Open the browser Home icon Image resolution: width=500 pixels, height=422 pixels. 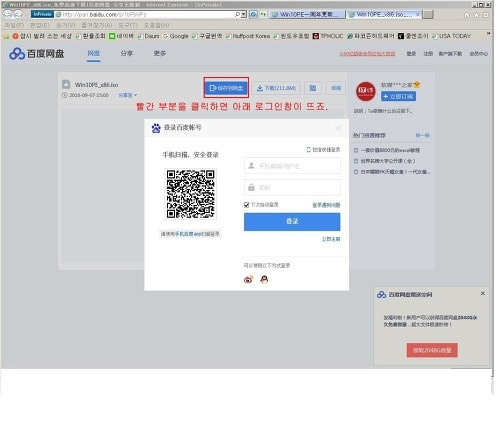pos(467,15)
